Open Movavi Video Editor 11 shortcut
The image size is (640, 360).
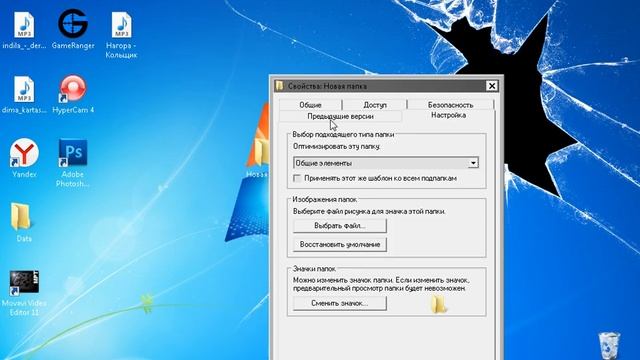coord(24,282)
